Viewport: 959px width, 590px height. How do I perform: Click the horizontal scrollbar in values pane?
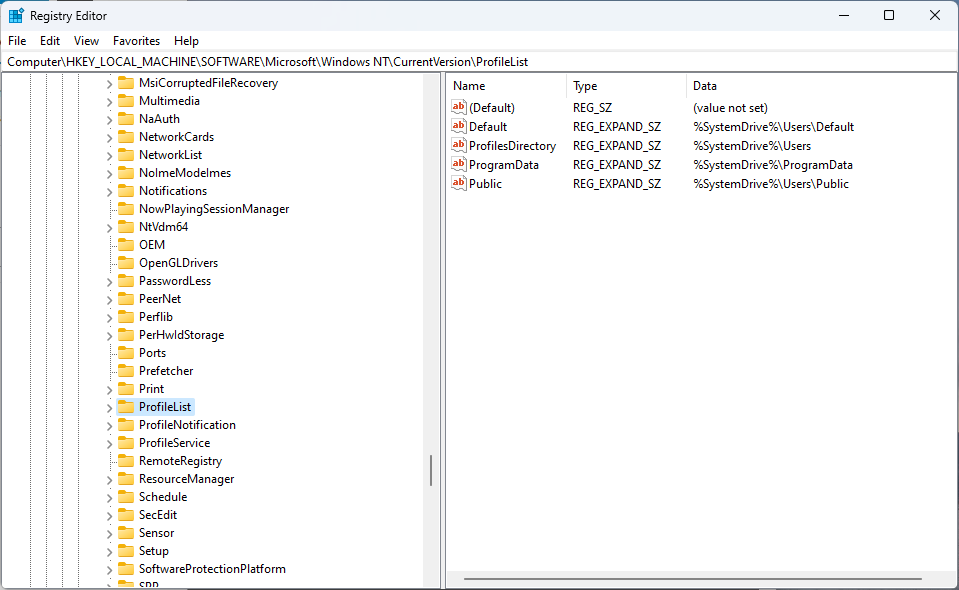[692, 578]
